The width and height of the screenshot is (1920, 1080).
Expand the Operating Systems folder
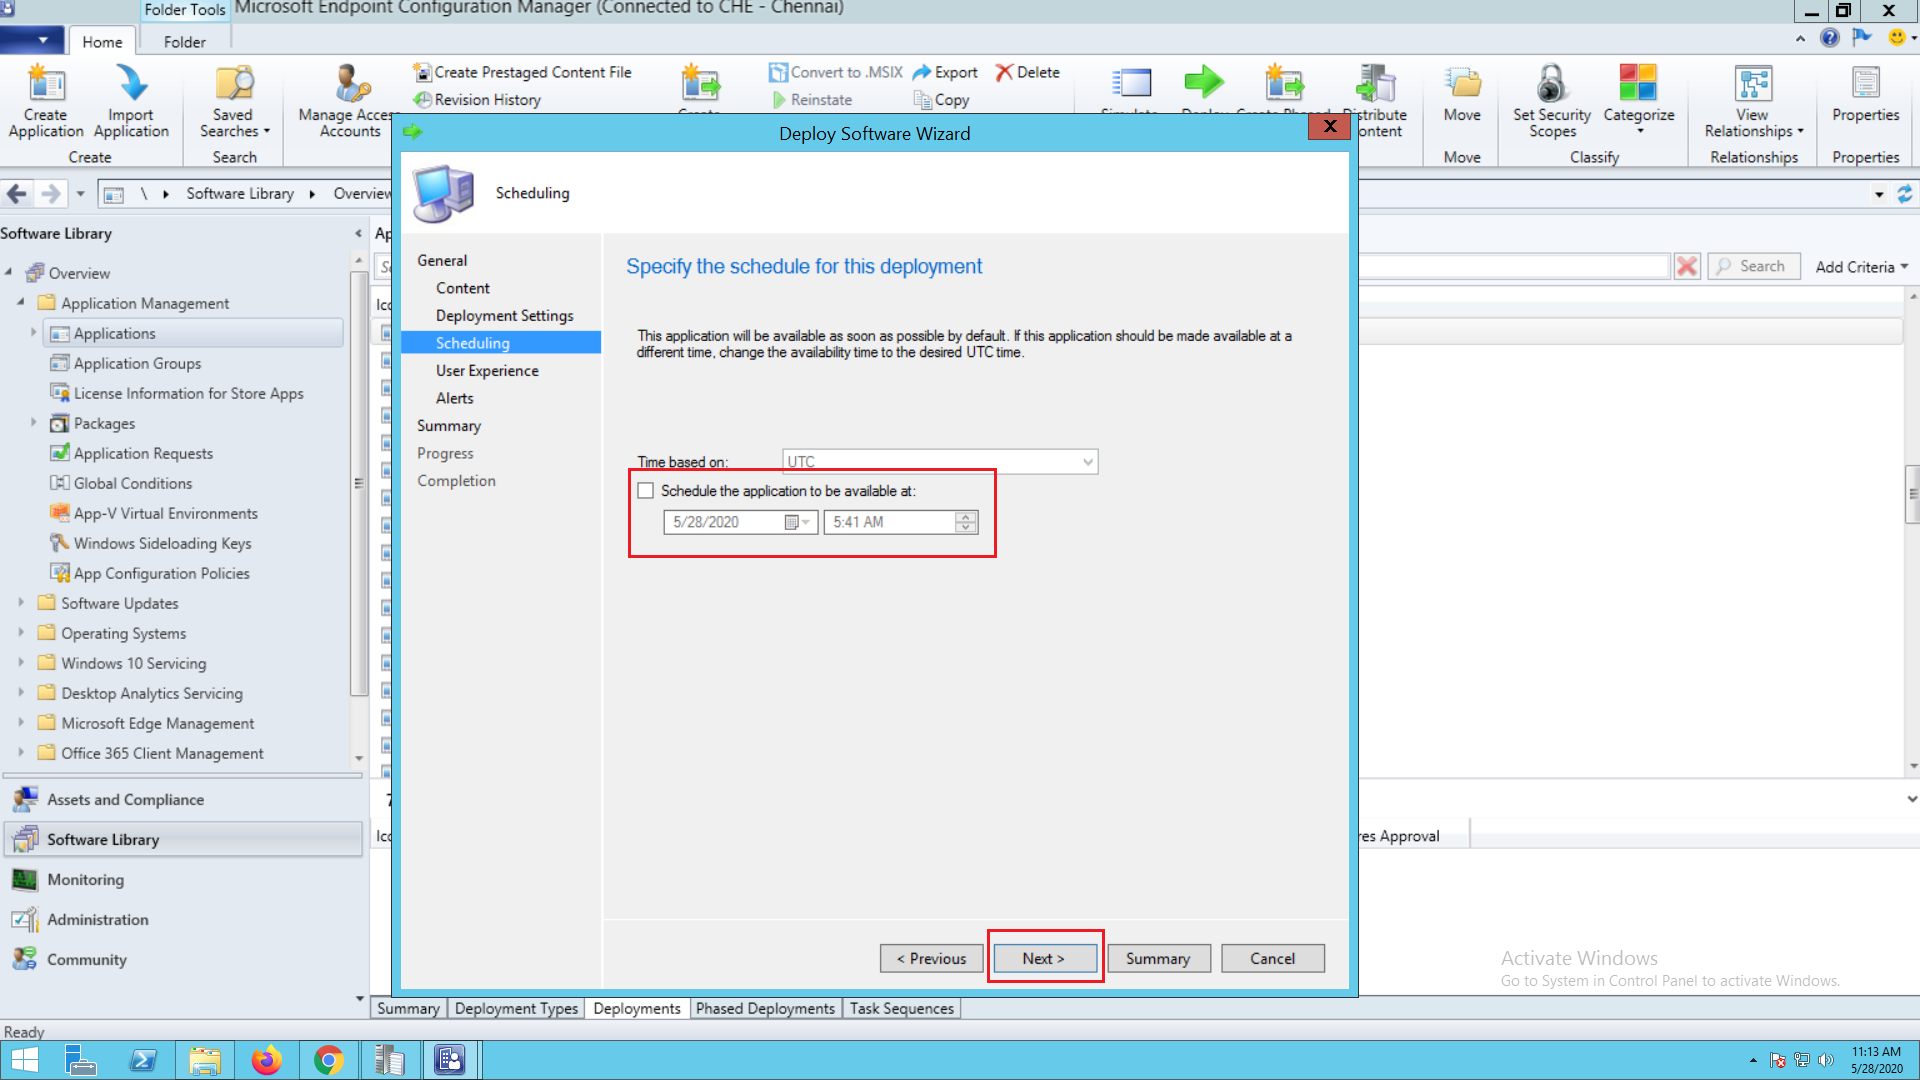tap(21, 633)
